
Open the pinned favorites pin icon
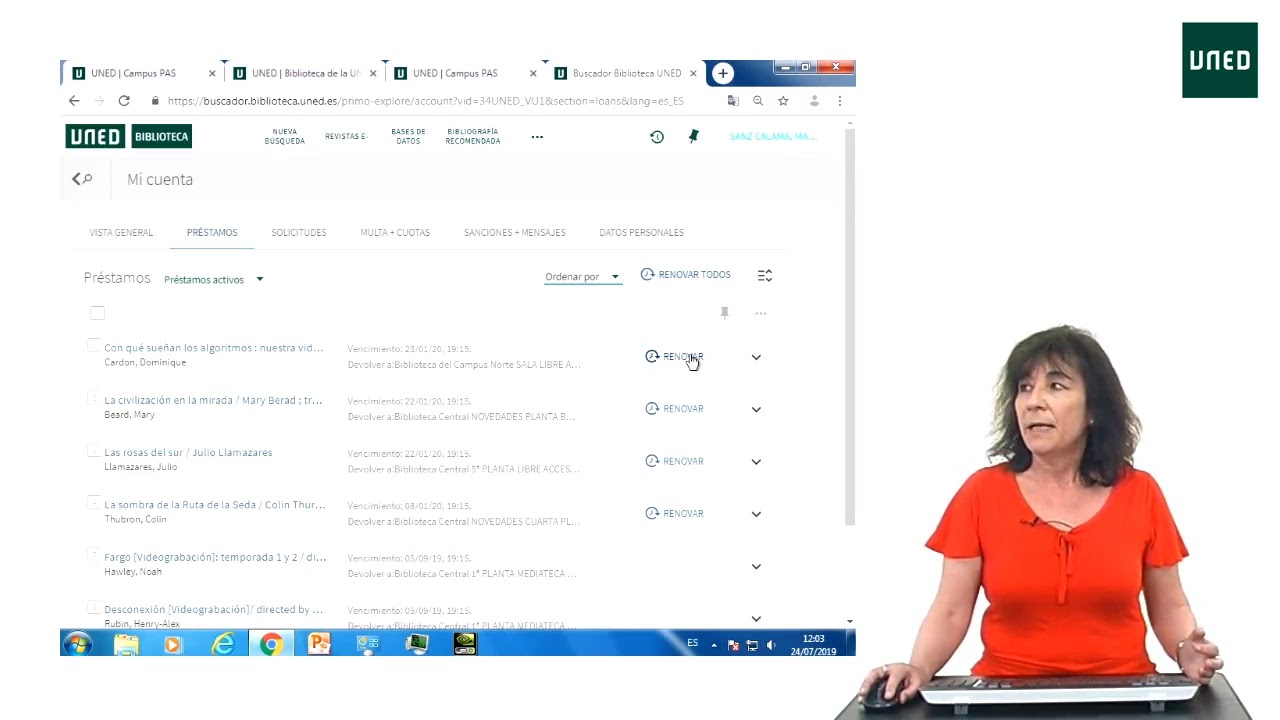(x=693, y=137)
